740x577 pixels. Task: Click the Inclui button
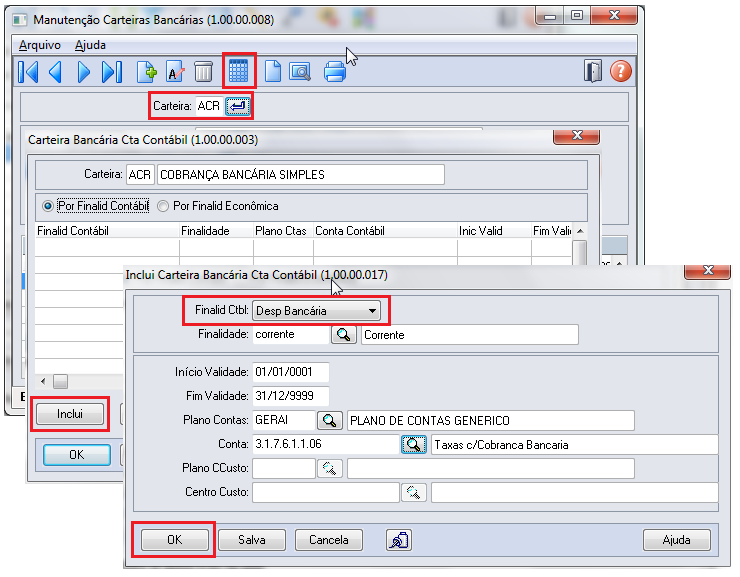click(70, 414)
